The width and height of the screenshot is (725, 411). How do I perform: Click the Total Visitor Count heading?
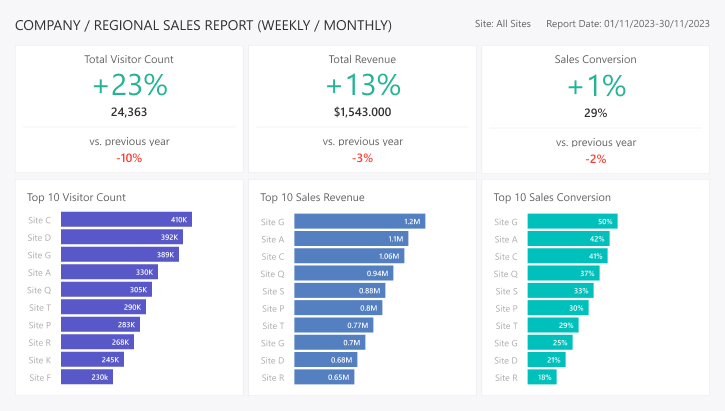(129, 59)
